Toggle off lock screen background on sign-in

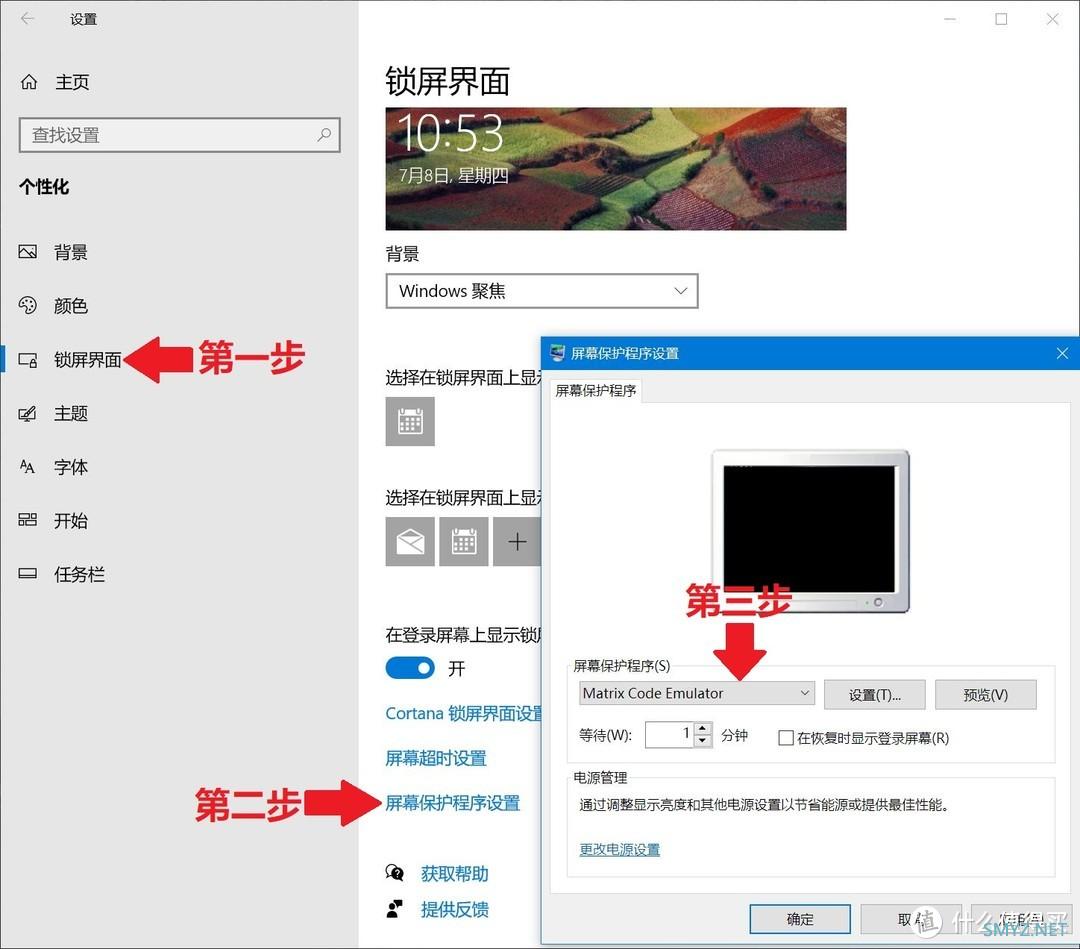(410, 668)
